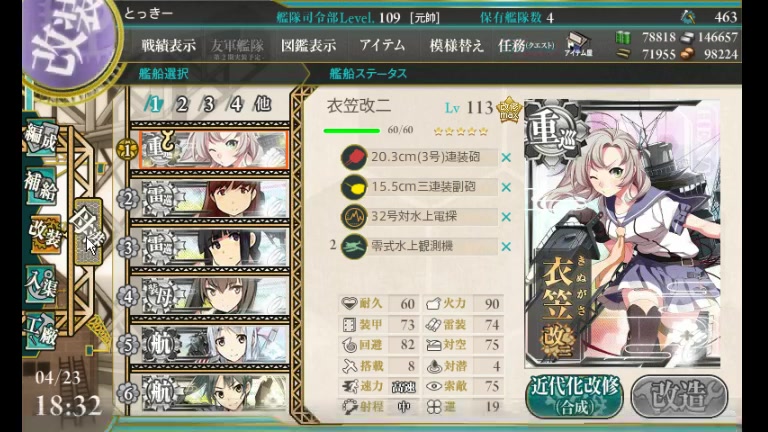
Task: Open the 入渠 repair dock sidebar icon
Action: [x=42, y=284]
